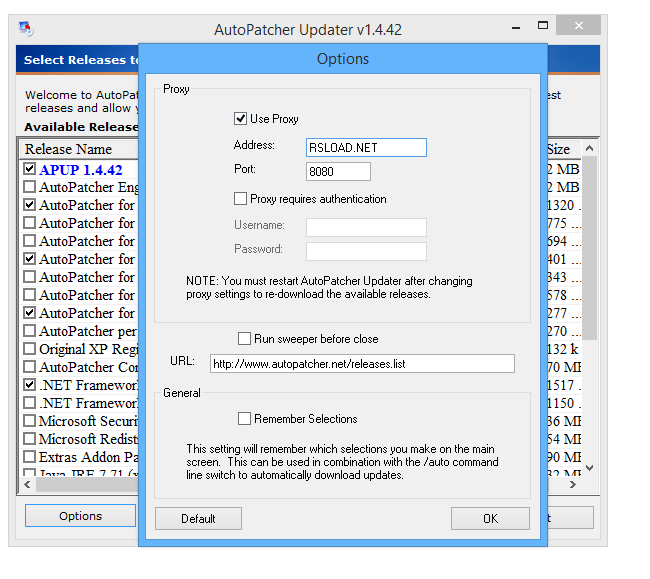Check the AutoPatcher per release box
Viewport: 650px width, 579px height.
pos(29,331)
